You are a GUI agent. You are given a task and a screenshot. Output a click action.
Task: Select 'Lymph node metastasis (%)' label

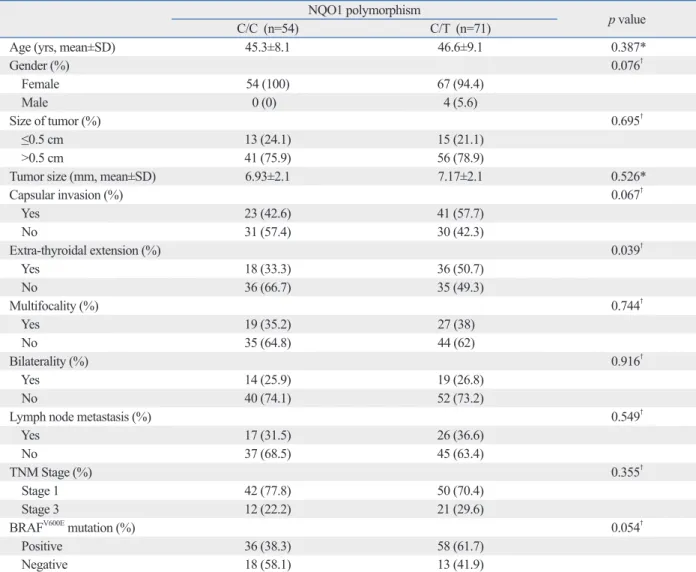pyautogui.click(x=80, y=417)
